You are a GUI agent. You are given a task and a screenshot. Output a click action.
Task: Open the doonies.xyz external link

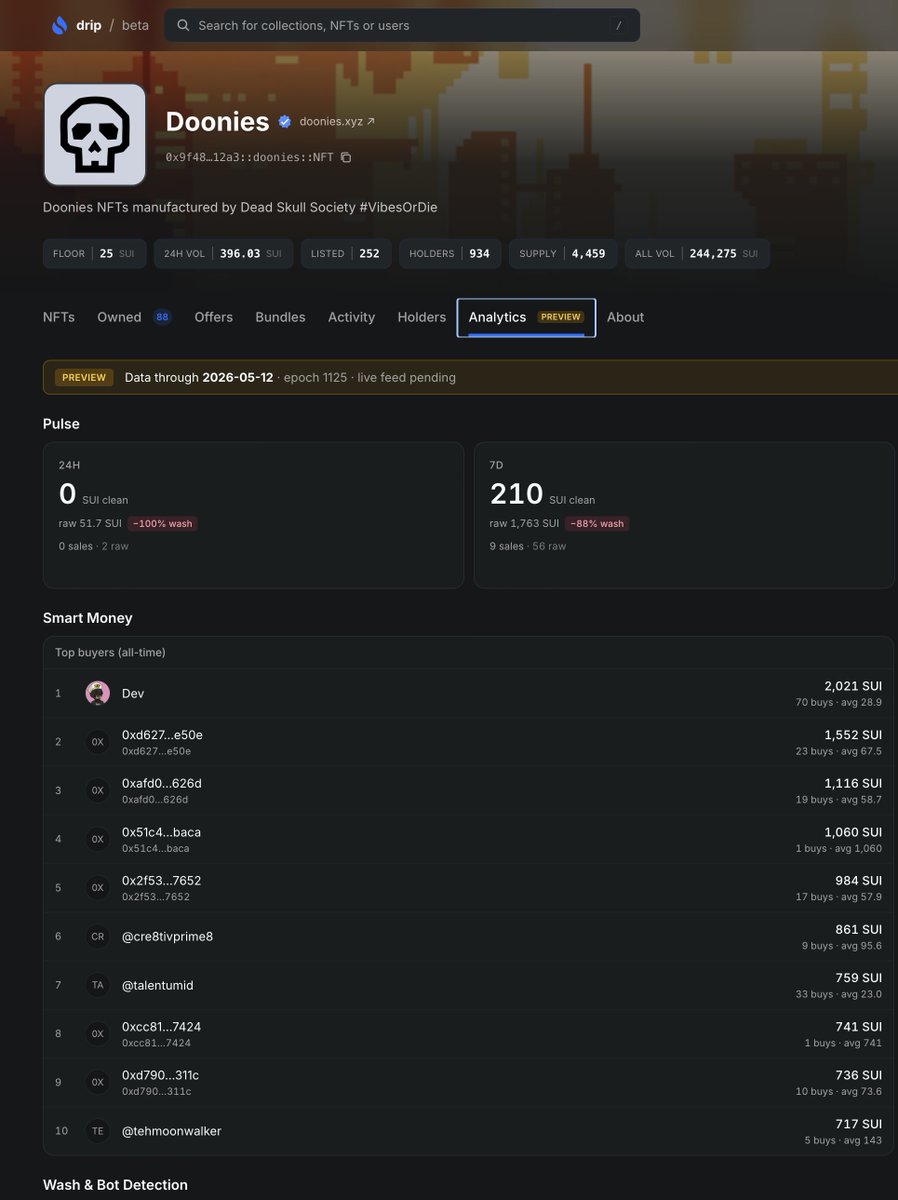(x=337, y=121)
